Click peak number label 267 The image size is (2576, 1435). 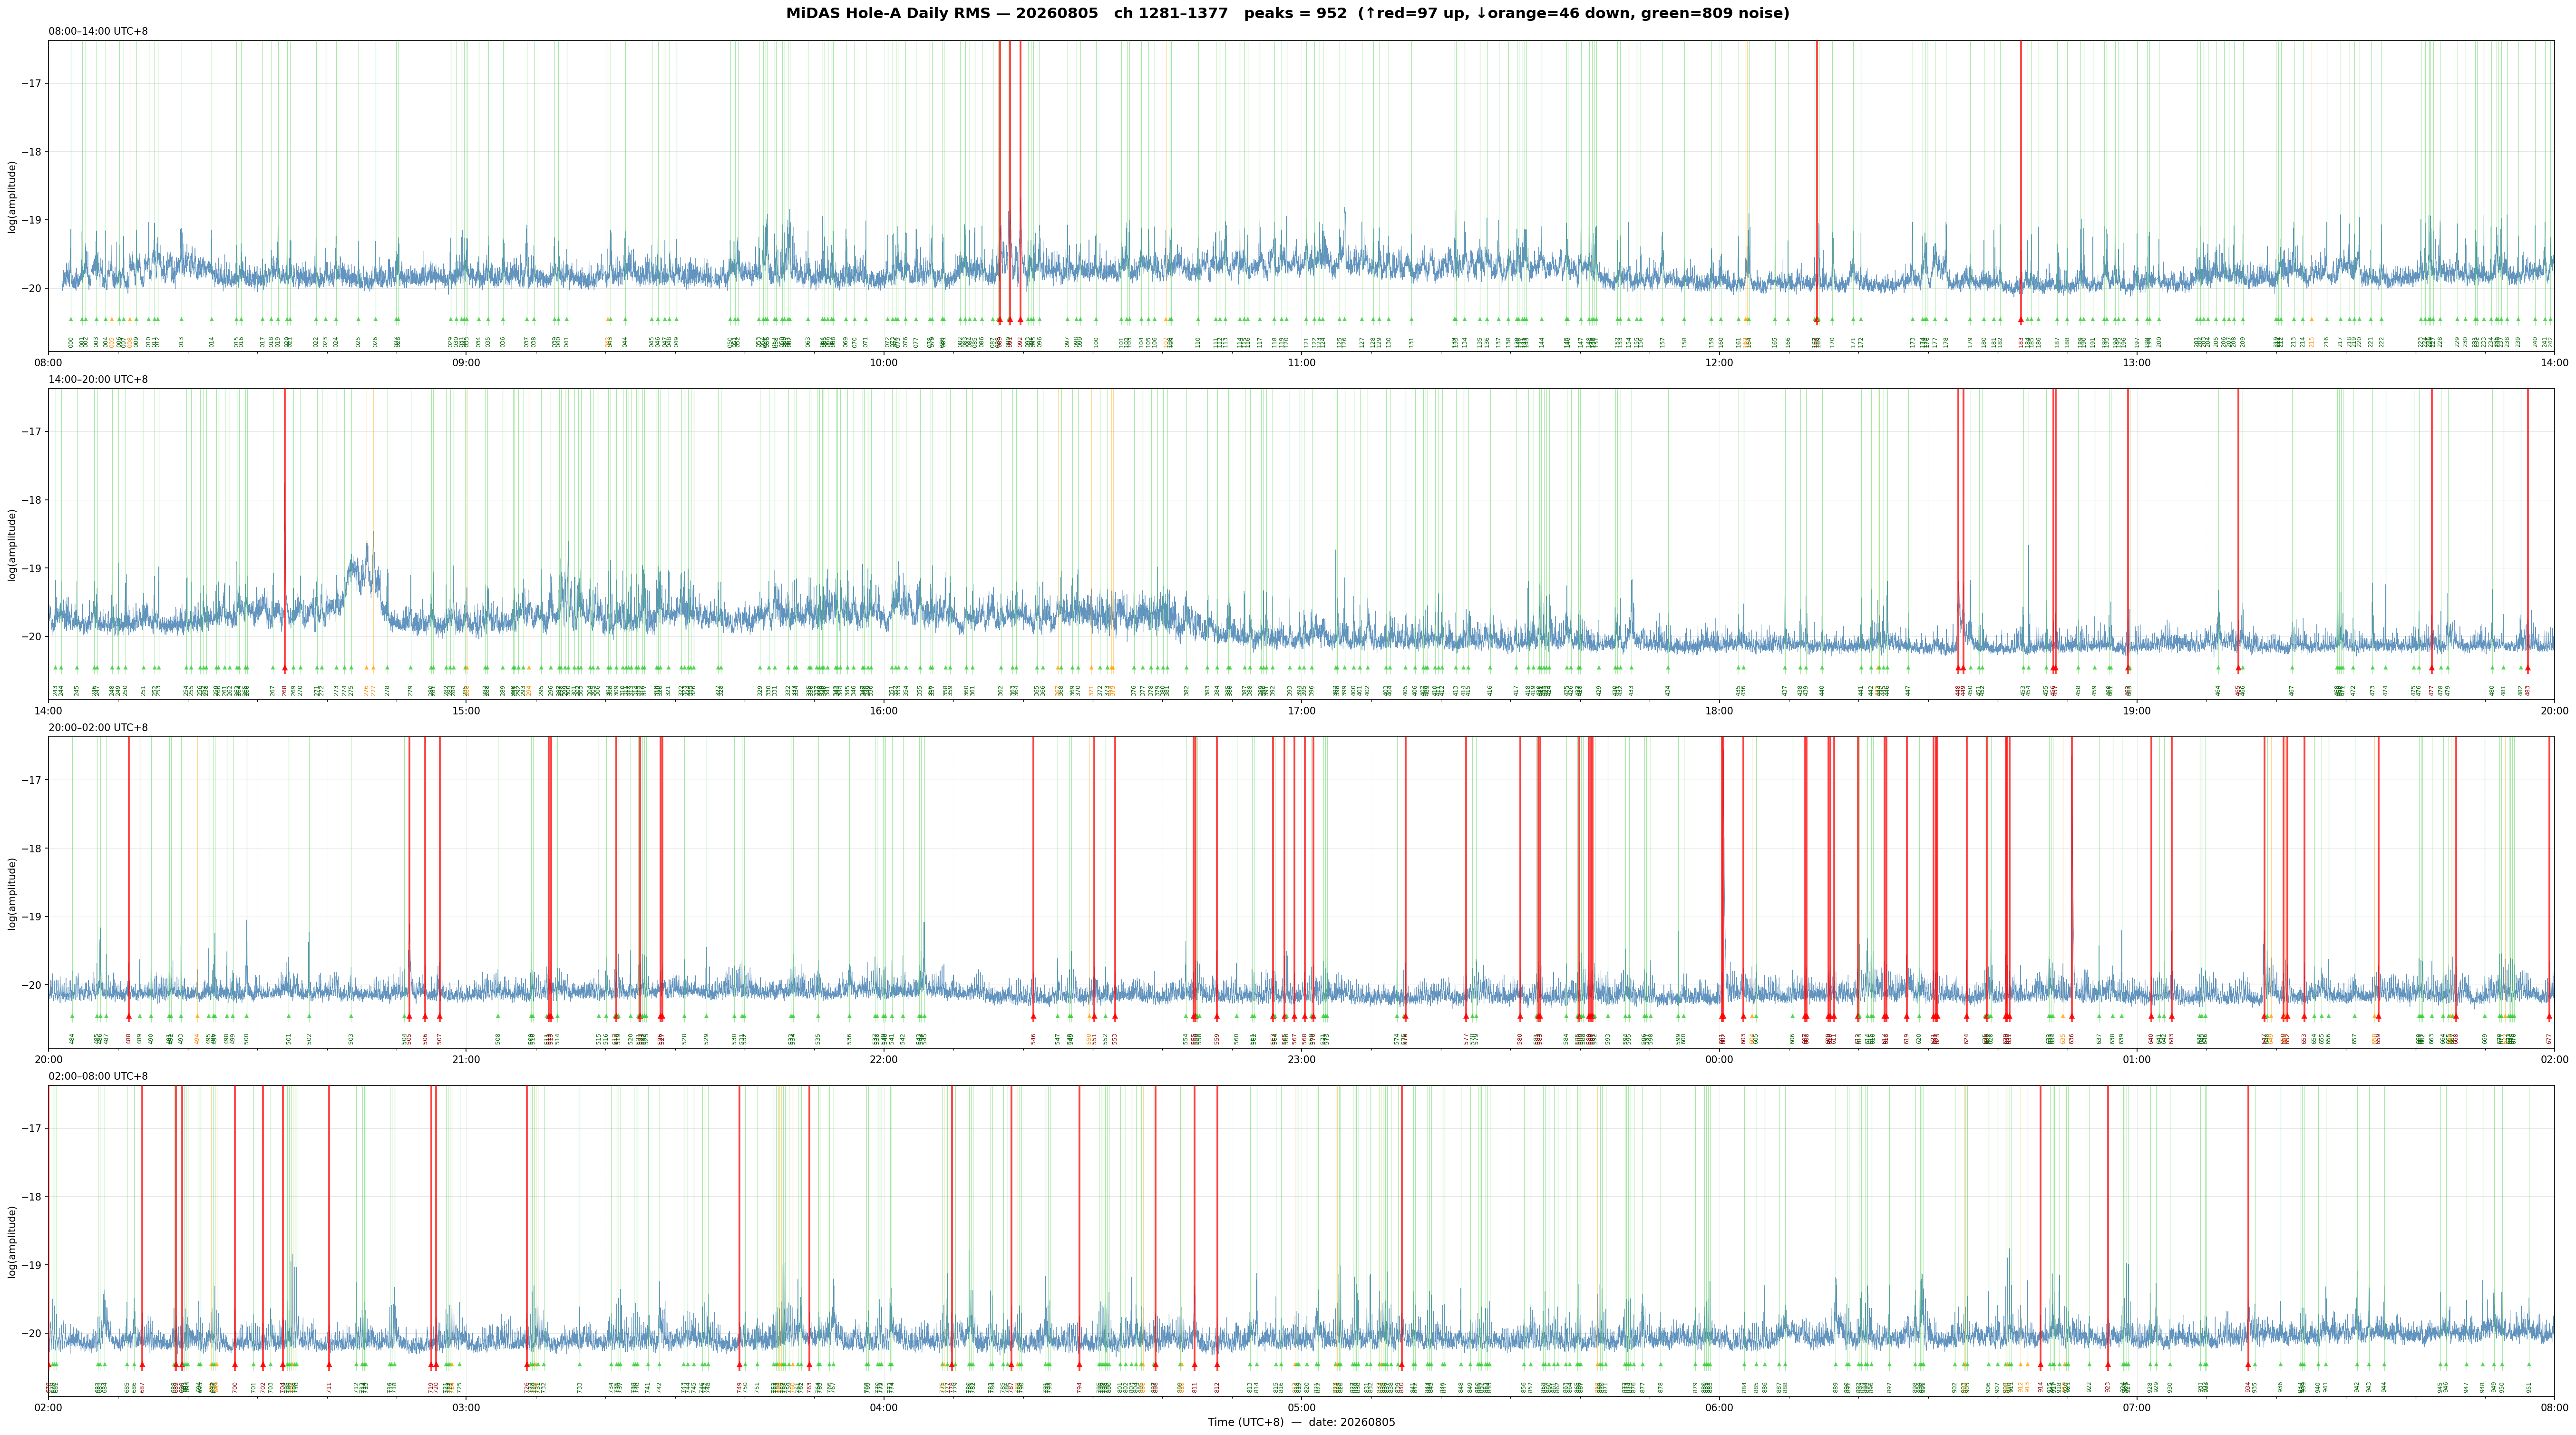272,690
